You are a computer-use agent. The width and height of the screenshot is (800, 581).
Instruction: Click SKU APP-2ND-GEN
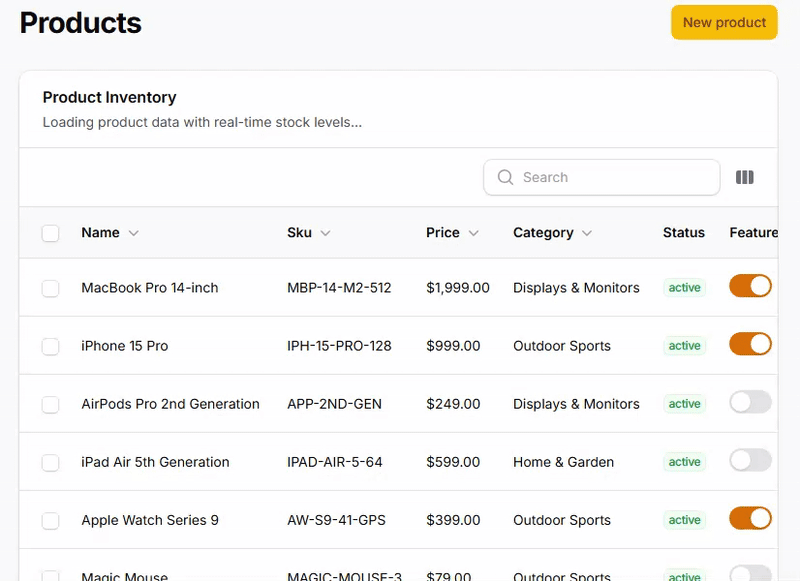(x=334, y=404)
